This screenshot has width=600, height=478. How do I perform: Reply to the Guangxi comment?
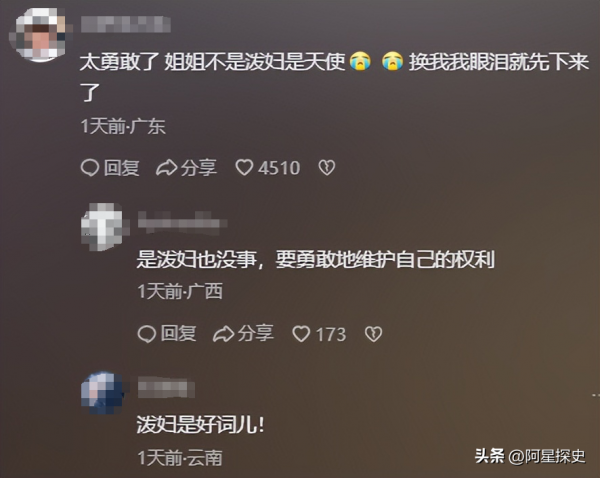[x=167, y=333]
